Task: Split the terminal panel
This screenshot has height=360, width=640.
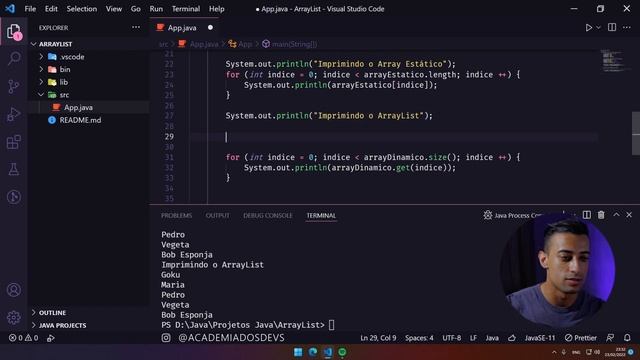Action: click(x=587, y=215)
